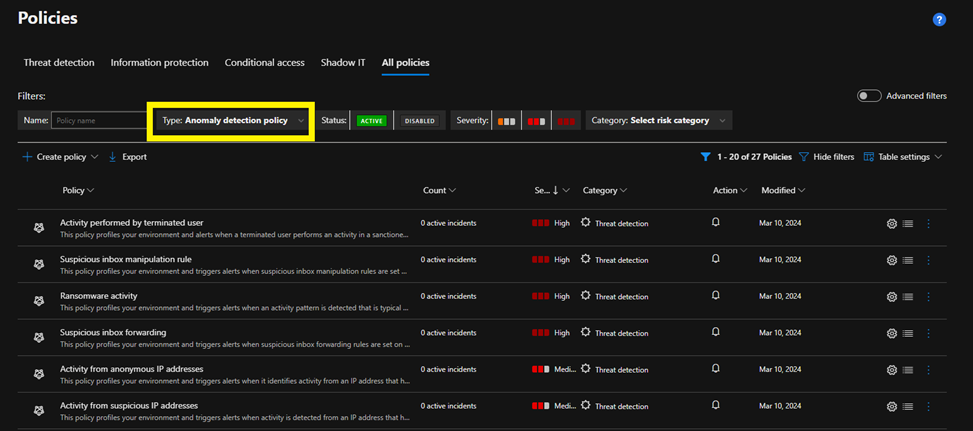Click alert bell for Ransomware activity
Screen dimensions: 973x431
pos(715,295)
